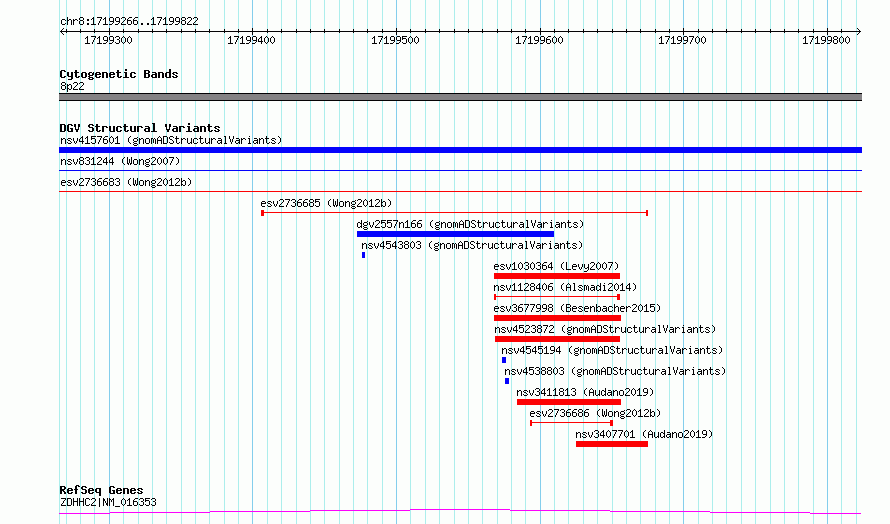Click the small blue nsv4538803 marker
890x524 pixels.
(x=507, y=381)
